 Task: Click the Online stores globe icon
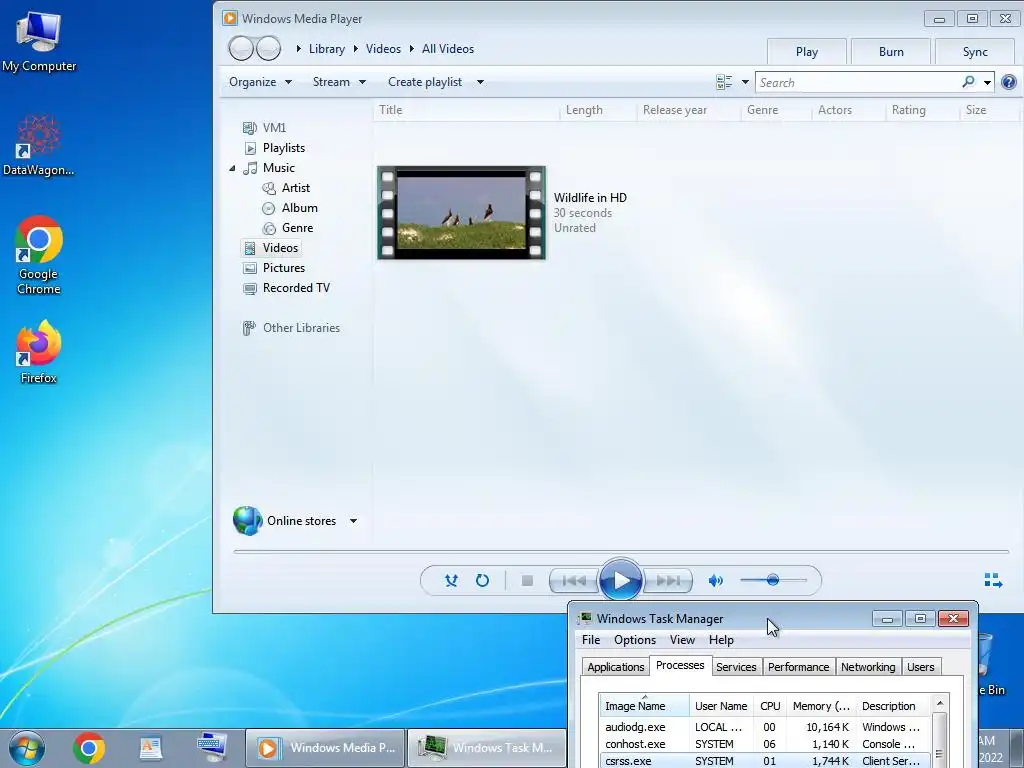pyautogui.click(x=248, y=520)
